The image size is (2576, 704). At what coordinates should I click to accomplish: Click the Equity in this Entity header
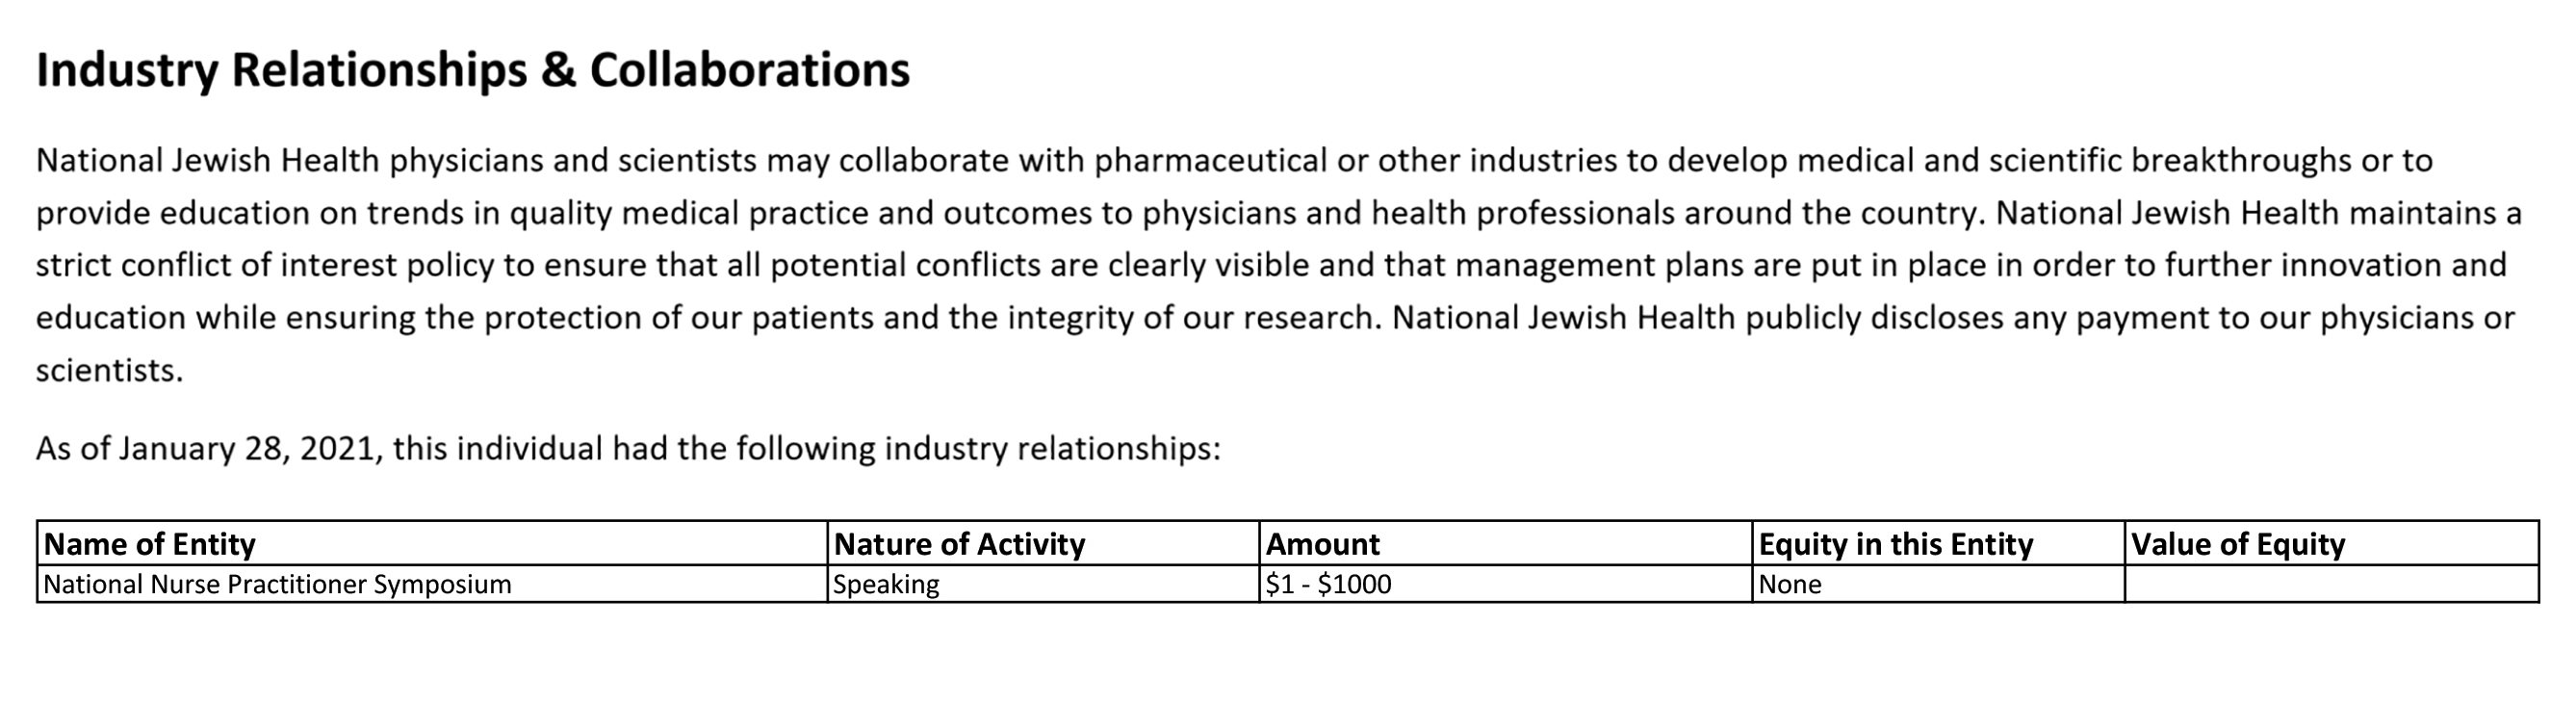pyautogui.click(x=1939, y=543)
